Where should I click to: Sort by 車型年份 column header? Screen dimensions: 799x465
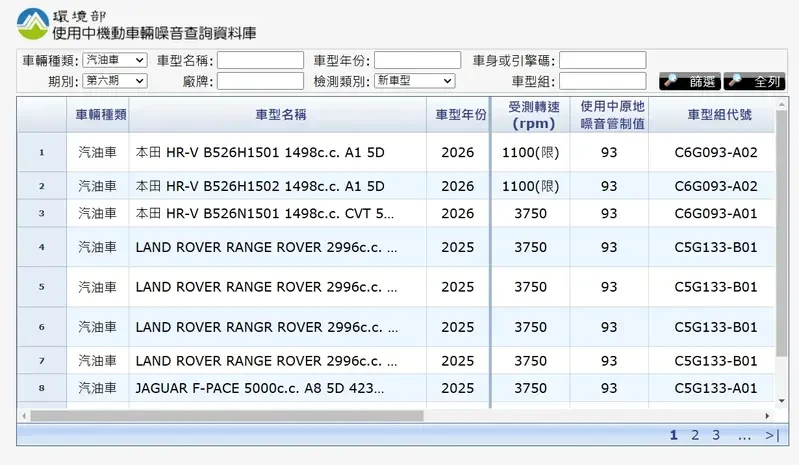point(458,115)
